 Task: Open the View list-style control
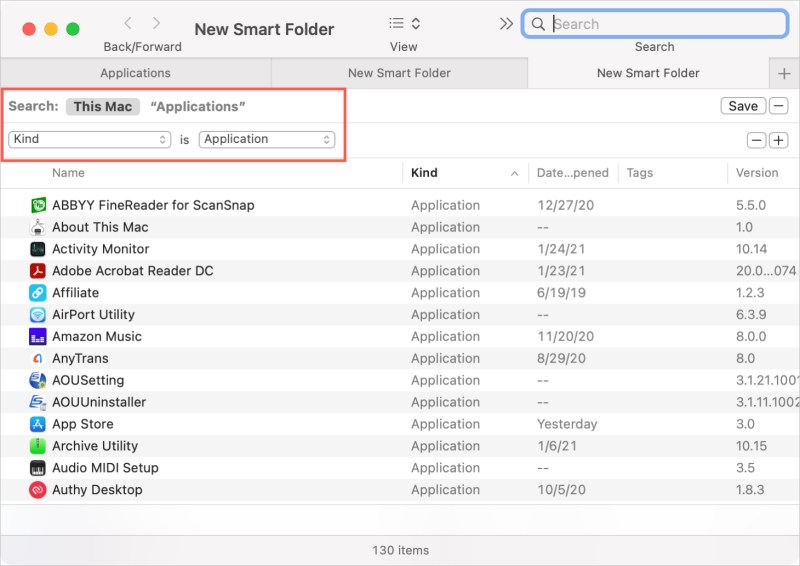[404, 23]
